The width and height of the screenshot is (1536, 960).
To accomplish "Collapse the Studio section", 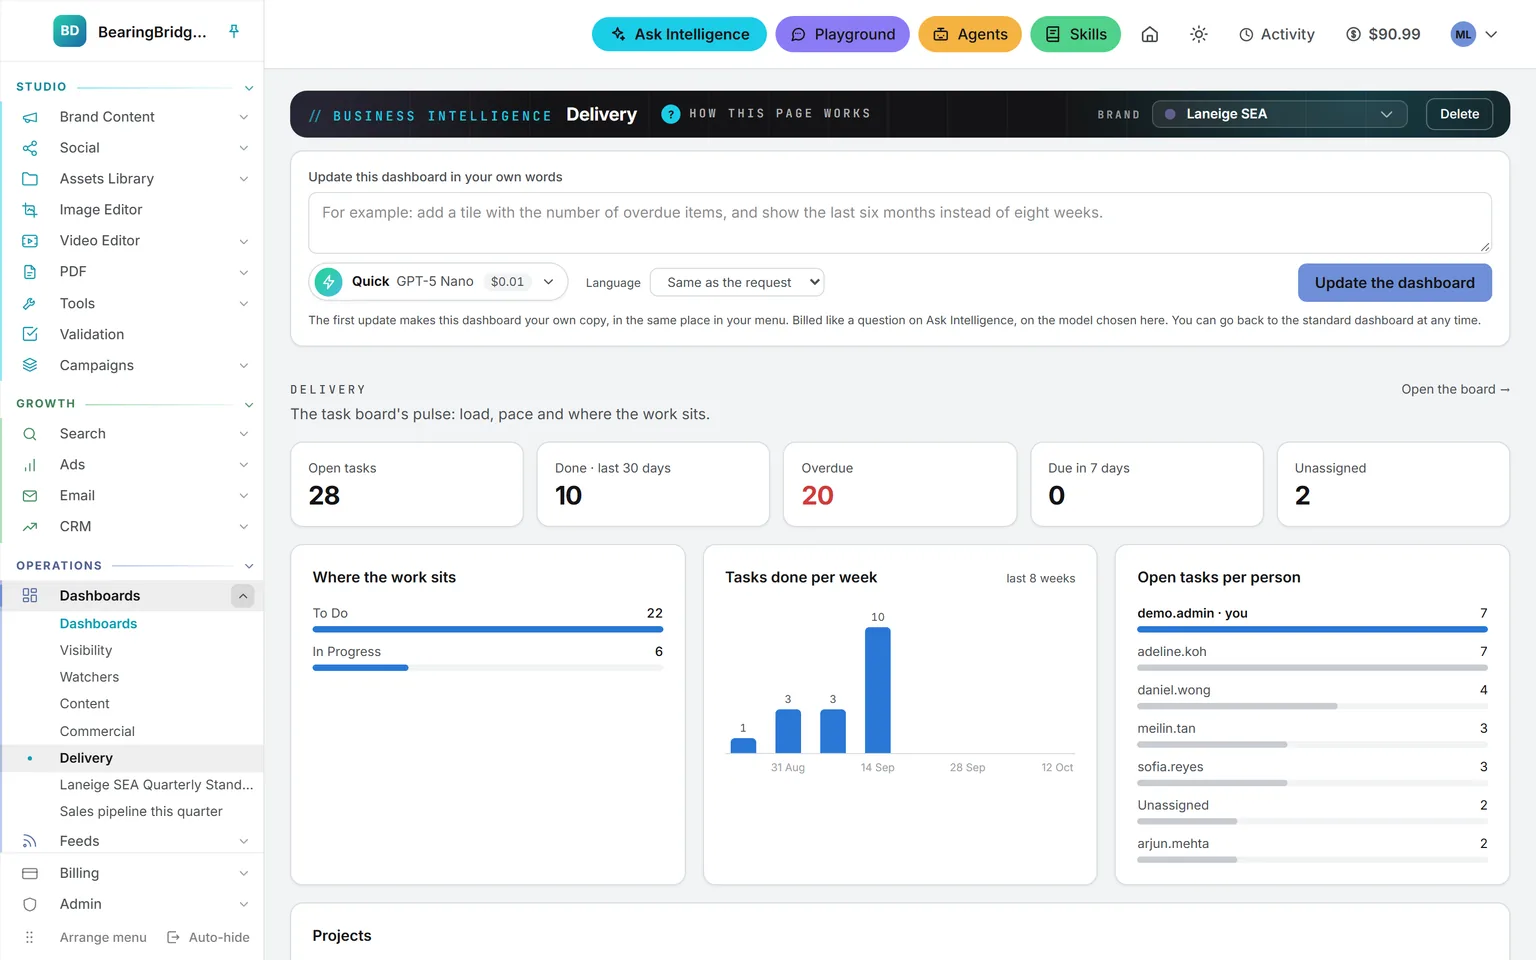I will click(249, 88).
